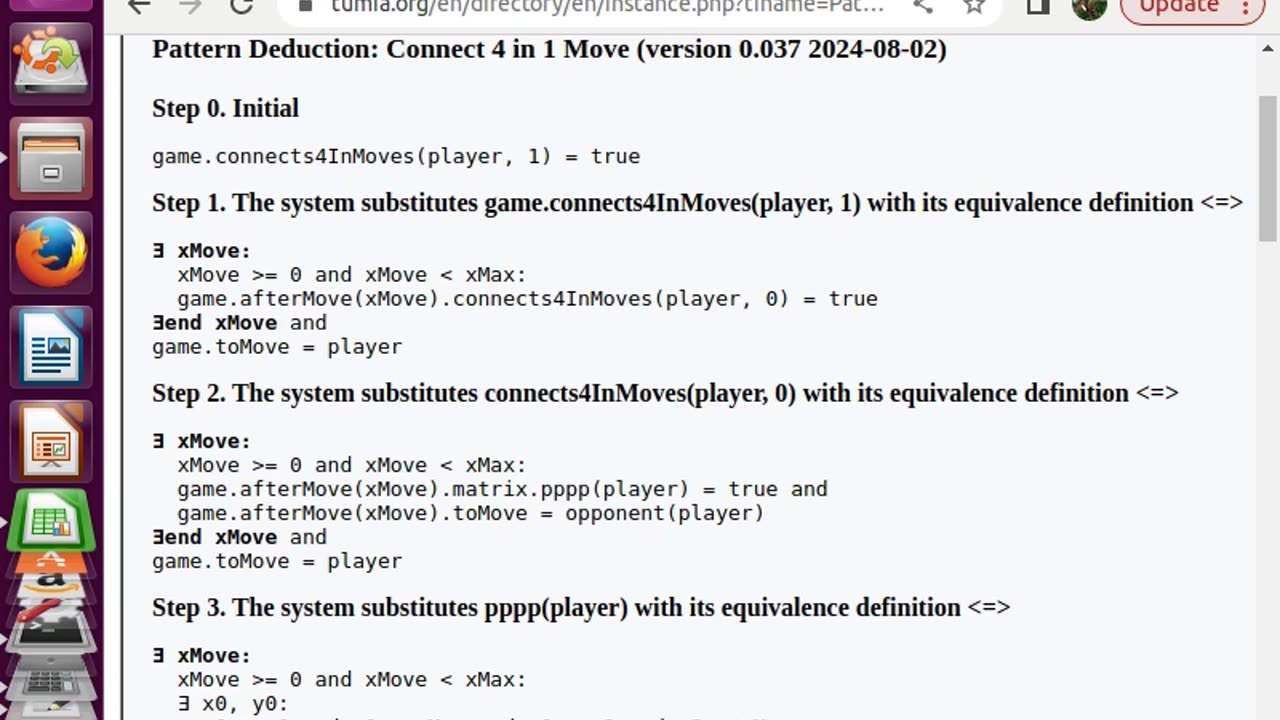Screen dimensions: 1280x720
Task: Click the 'Step 0. Initial' heading
Action: click(225, 108)
